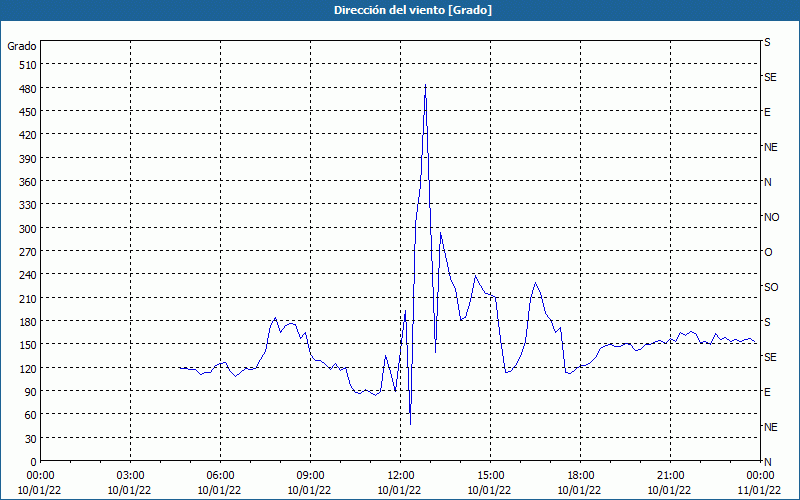Click the 'N' compass label at 0 level
The height and width of the screenshot is (500, 800).
[x=768, y=462]
